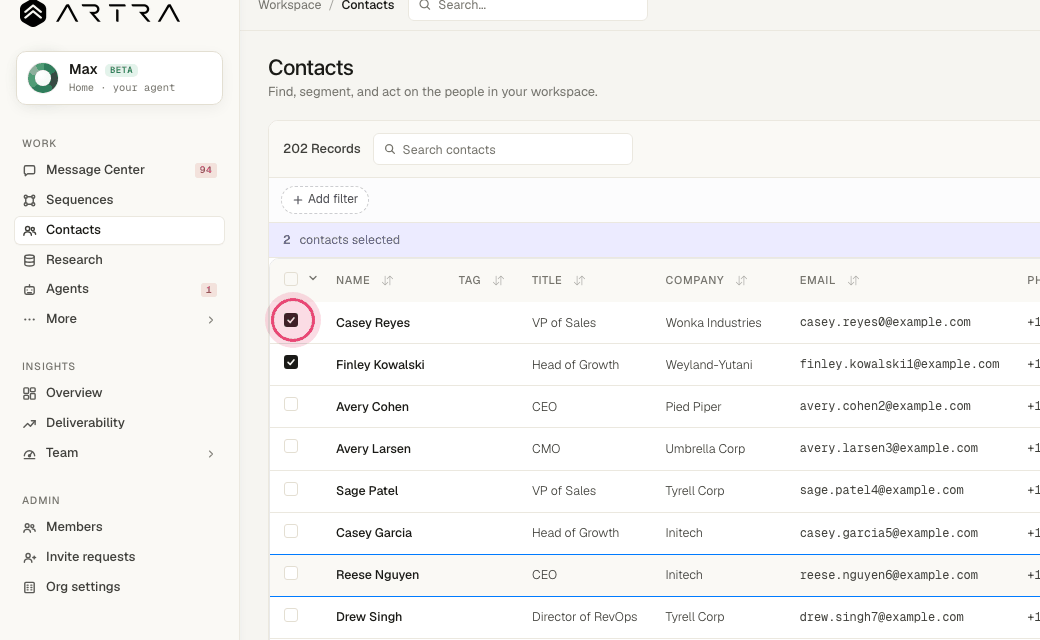Image resolution: width=1040 pixels, height=640 pixels.
Task: Sort by Title column arrows icon
Action: [580, 281]
